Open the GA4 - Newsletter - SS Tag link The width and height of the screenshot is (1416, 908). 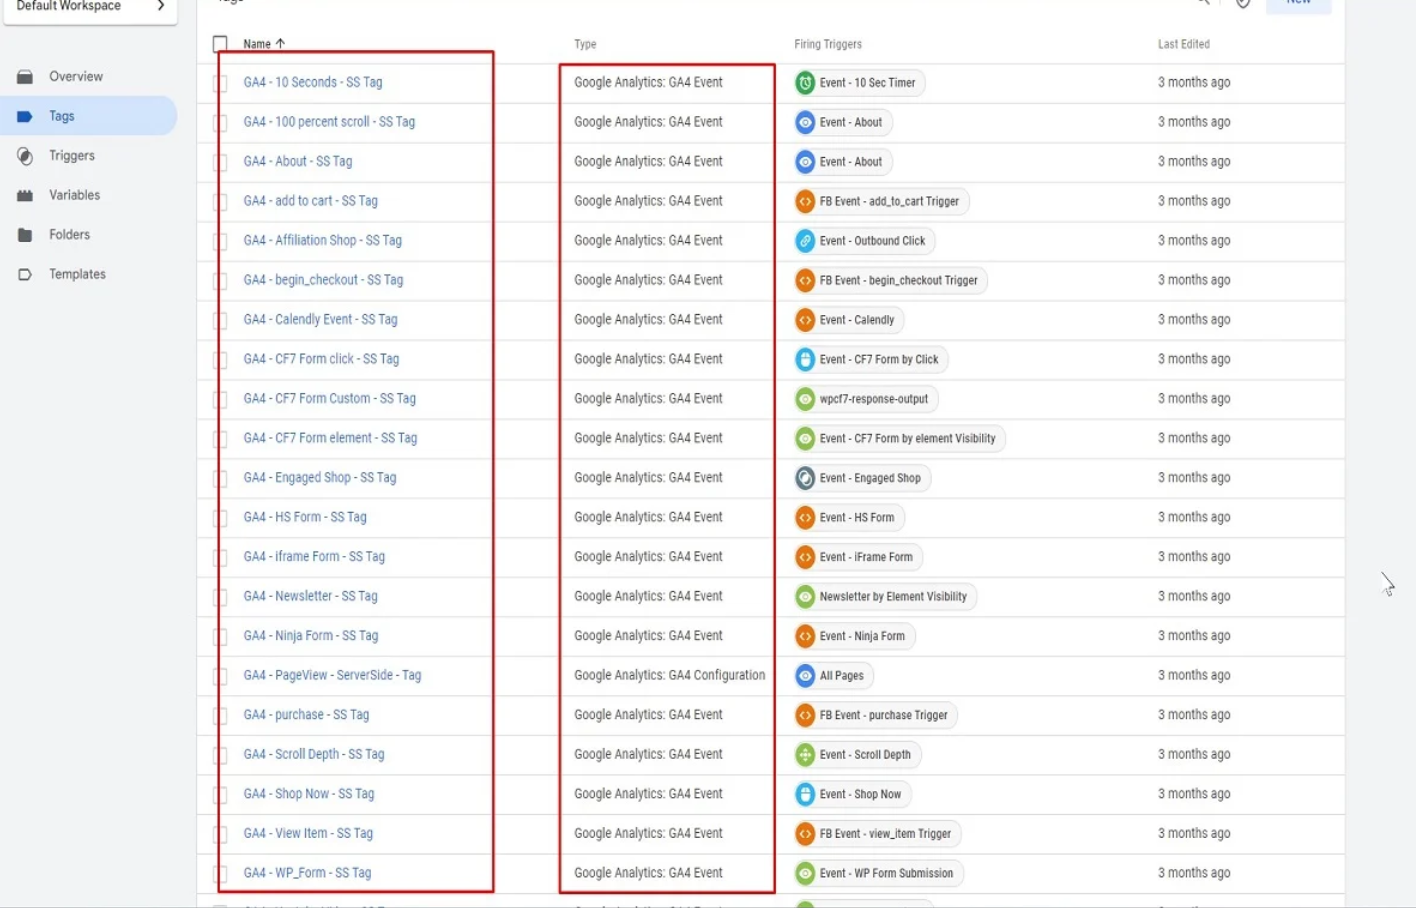pos(310,597)
